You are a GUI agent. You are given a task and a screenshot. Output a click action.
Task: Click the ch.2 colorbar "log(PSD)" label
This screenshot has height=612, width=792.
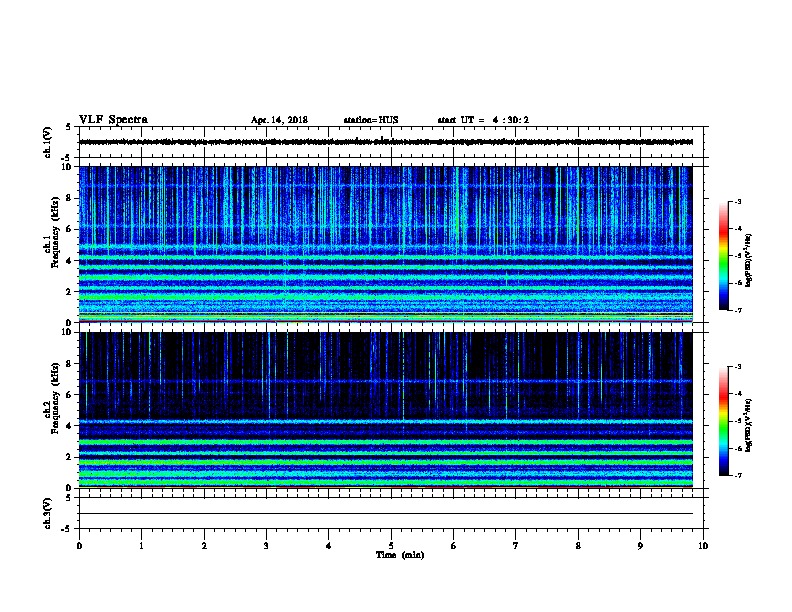(749, 426)
